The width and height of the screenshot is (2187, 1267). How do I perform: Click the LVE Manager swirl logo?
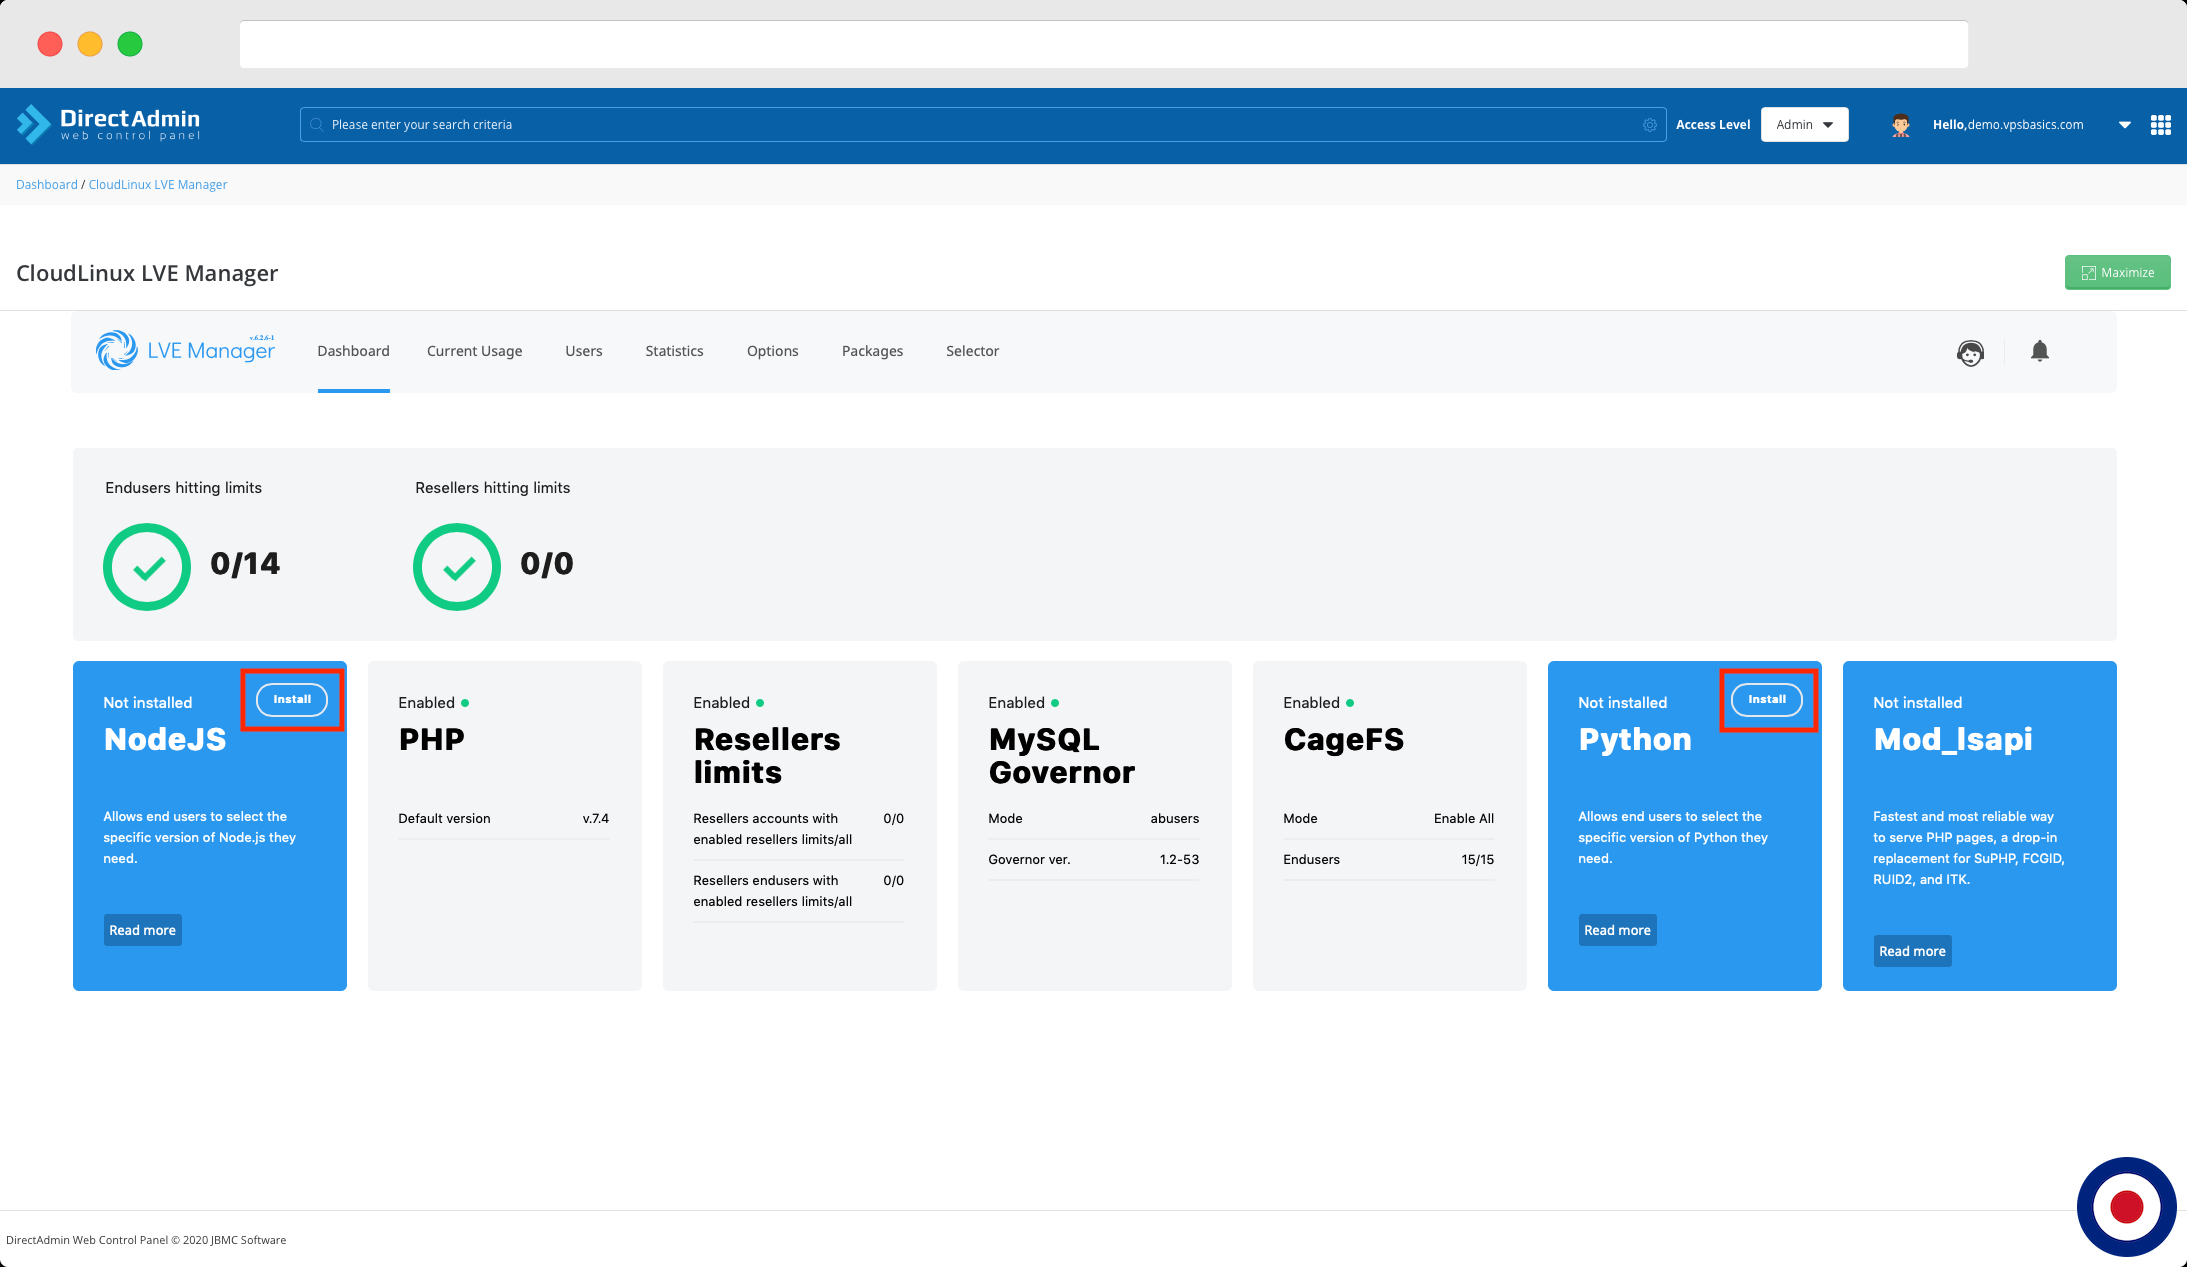[x=117, y=350]
